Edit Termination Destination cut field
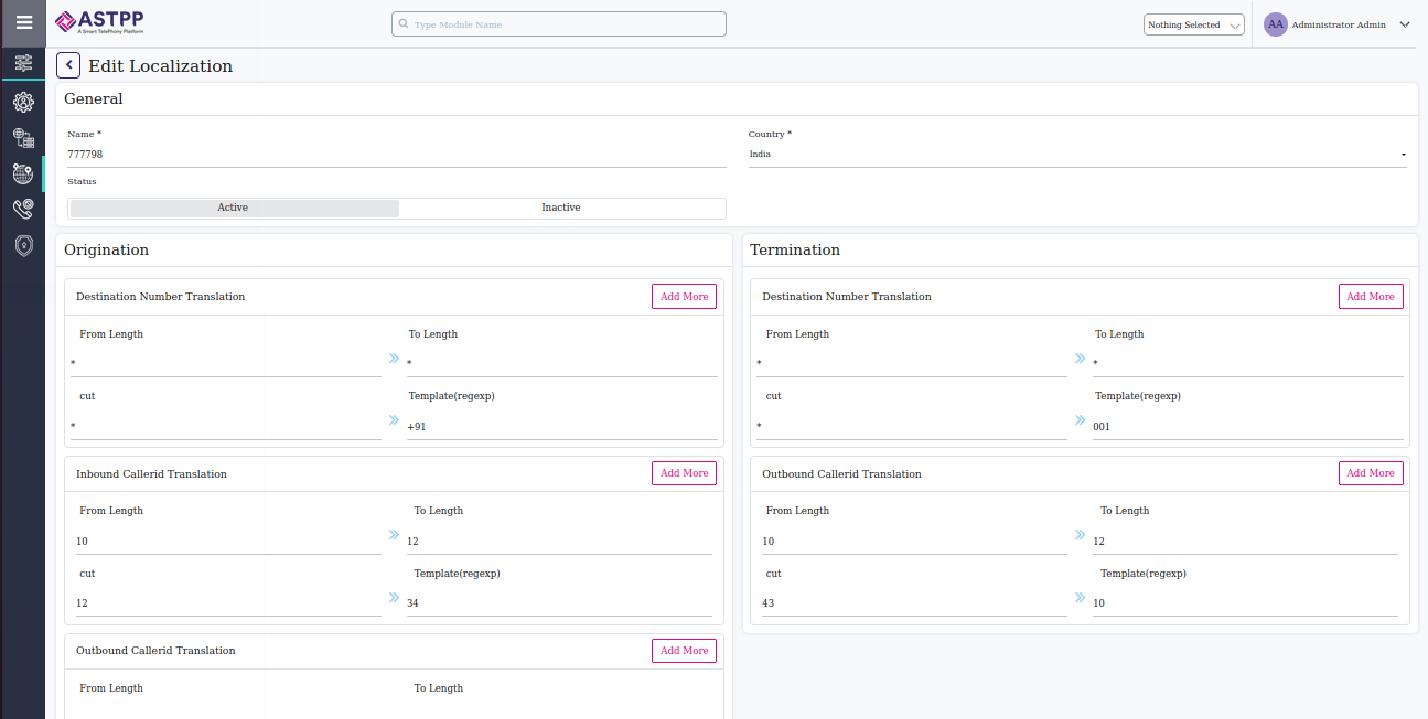The width and height of the screenshot is (1428, 719). click(x=911, y=426)
